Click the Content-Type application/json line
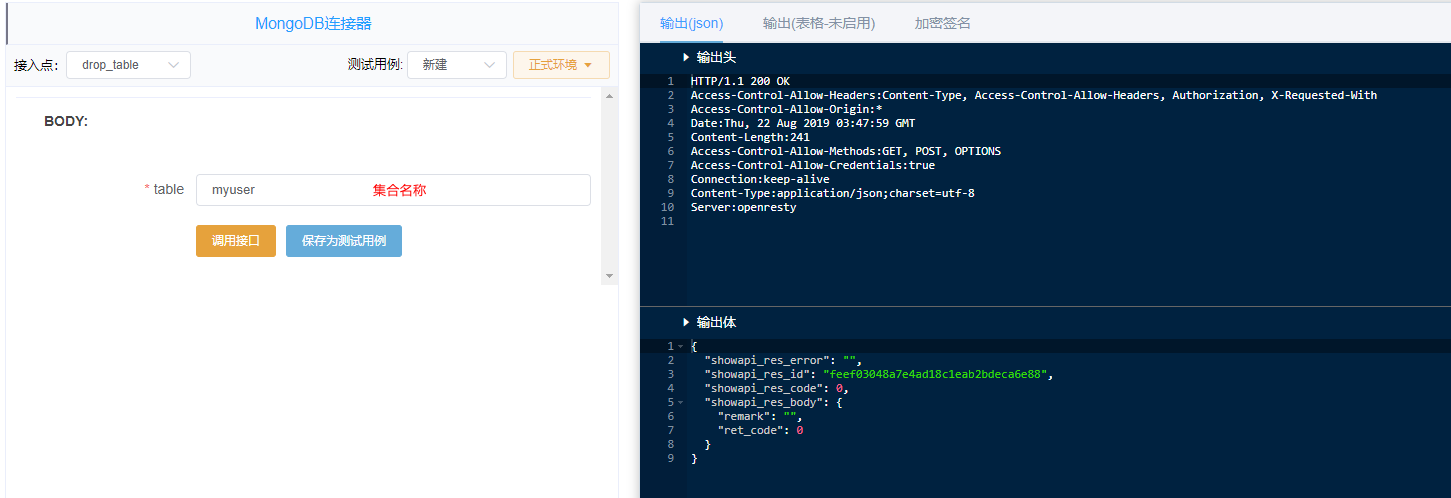The height and width of the screenshot is (498, 1451). 832,193
